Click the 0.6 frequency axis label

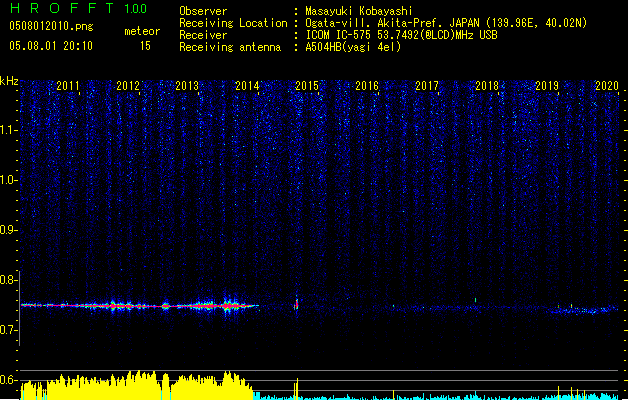(8, 380)
